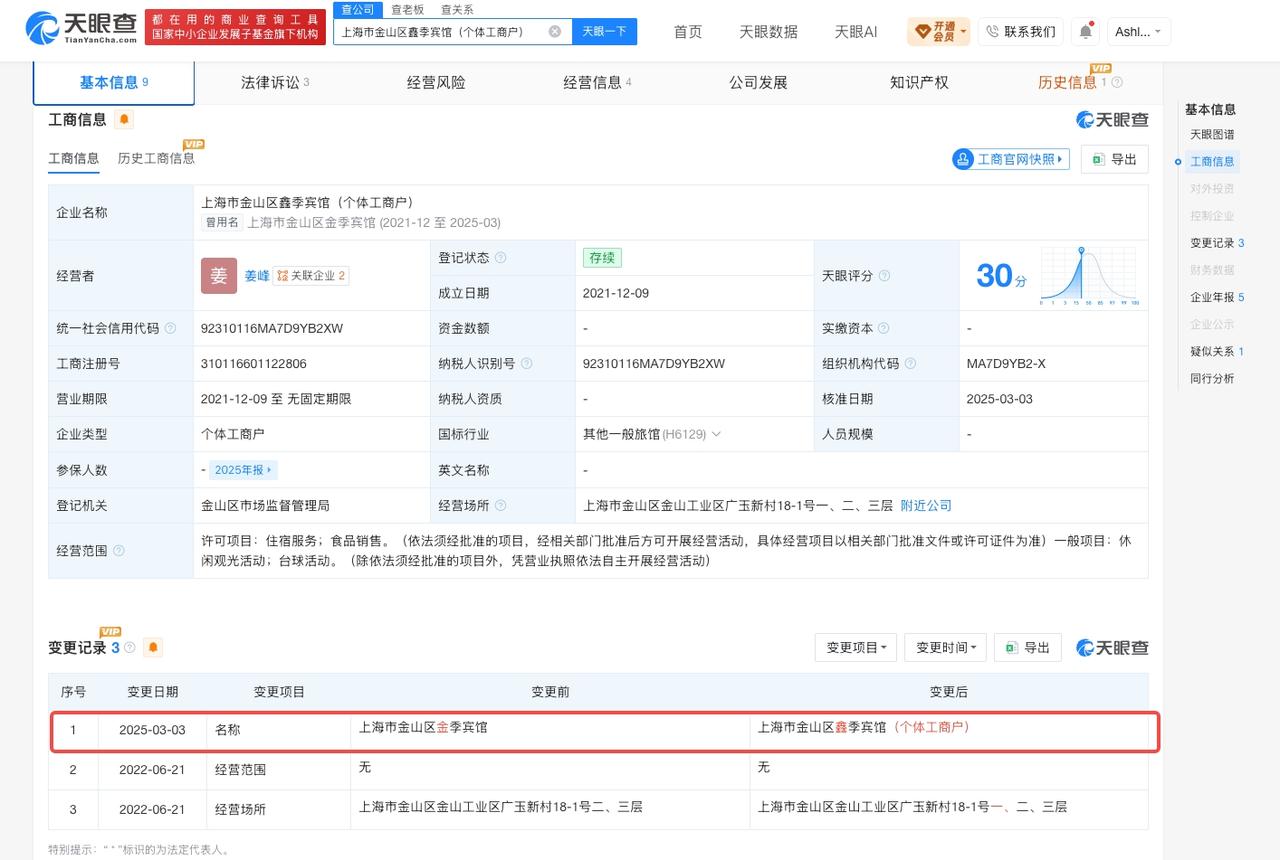Image resolution: width=1280 pixels, height=860 pixels.
Task: Click help icon beside 纳税人识别号
Action: (526, 363)
